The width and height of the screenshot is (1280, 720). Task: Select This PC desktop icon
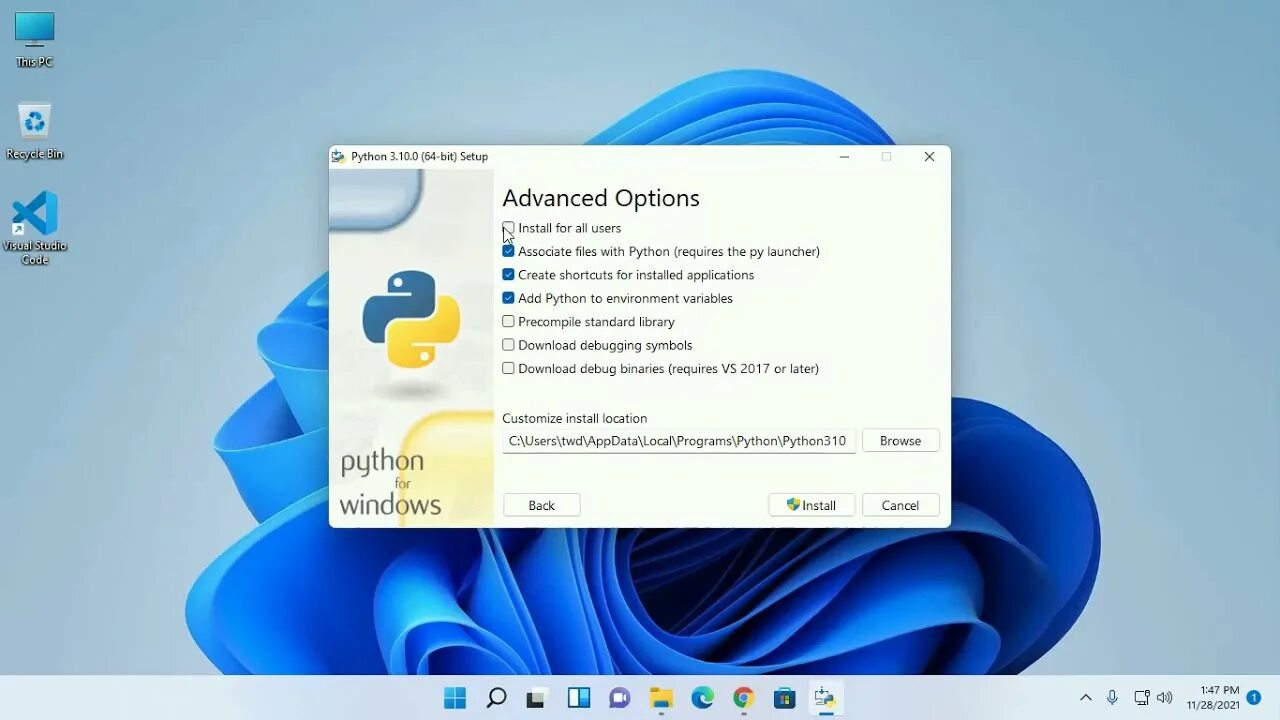[x=34, y=40]
